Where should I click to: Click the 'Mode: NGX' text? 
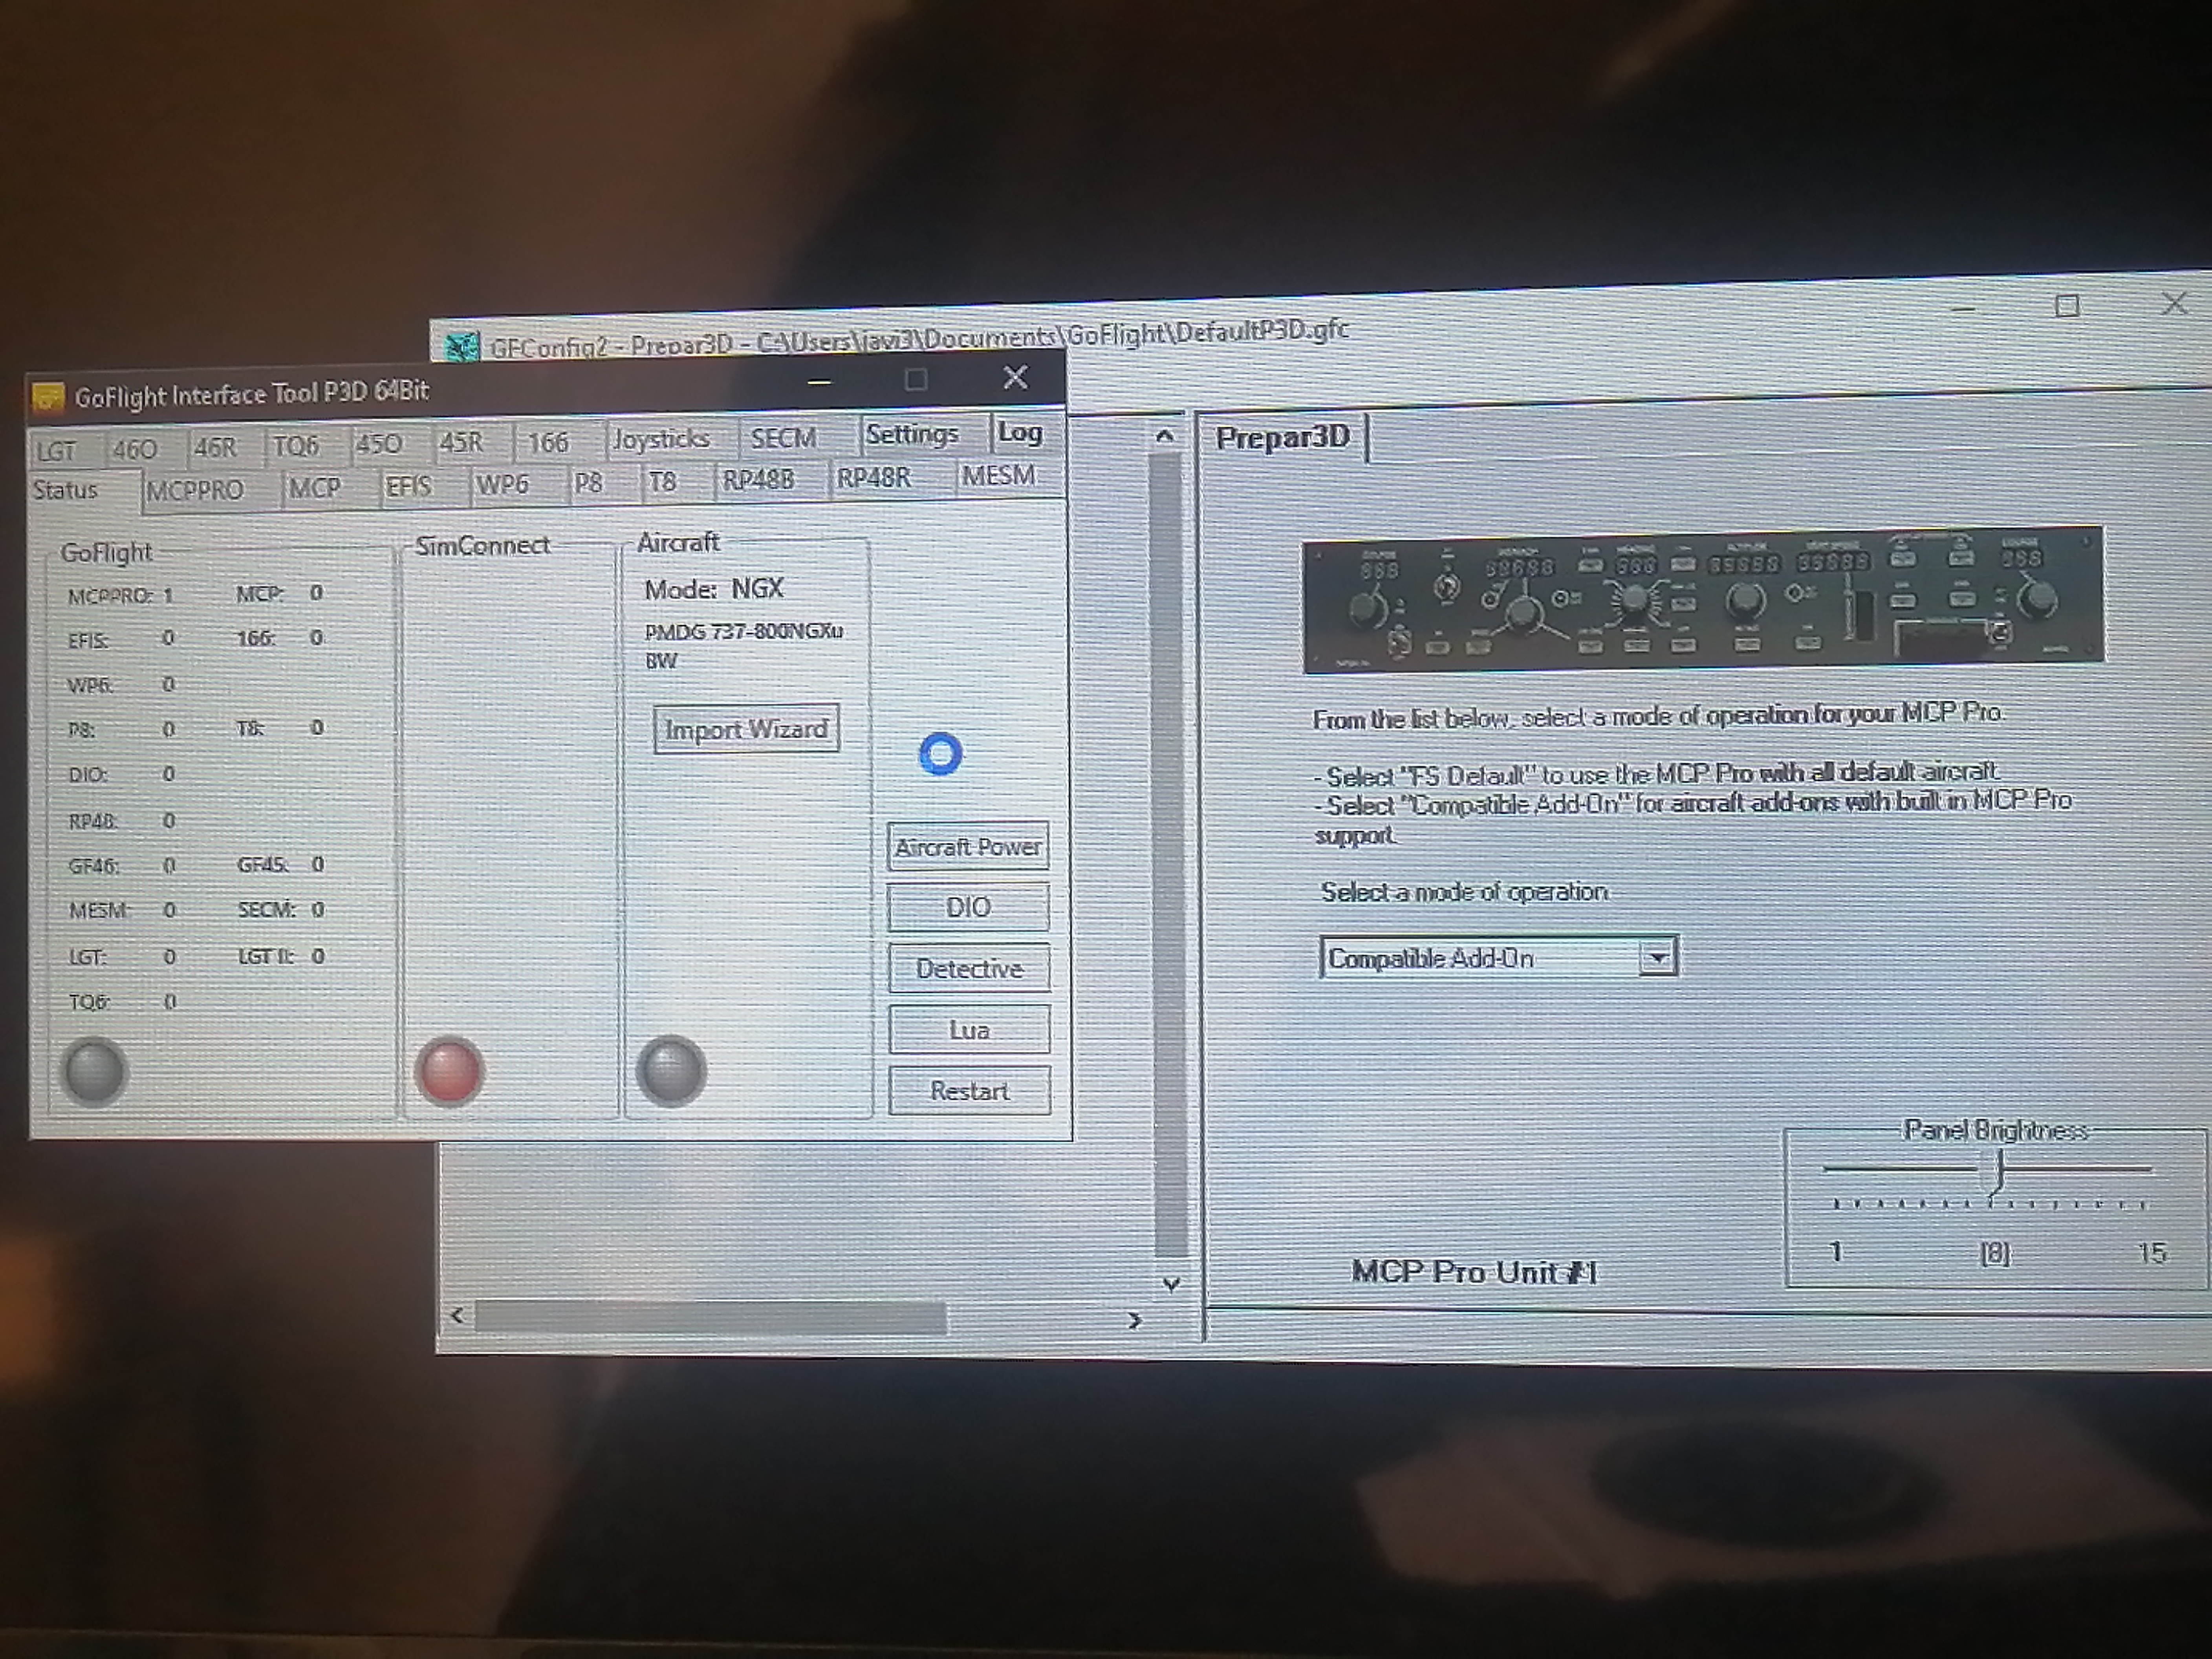(x=714, y=589)
